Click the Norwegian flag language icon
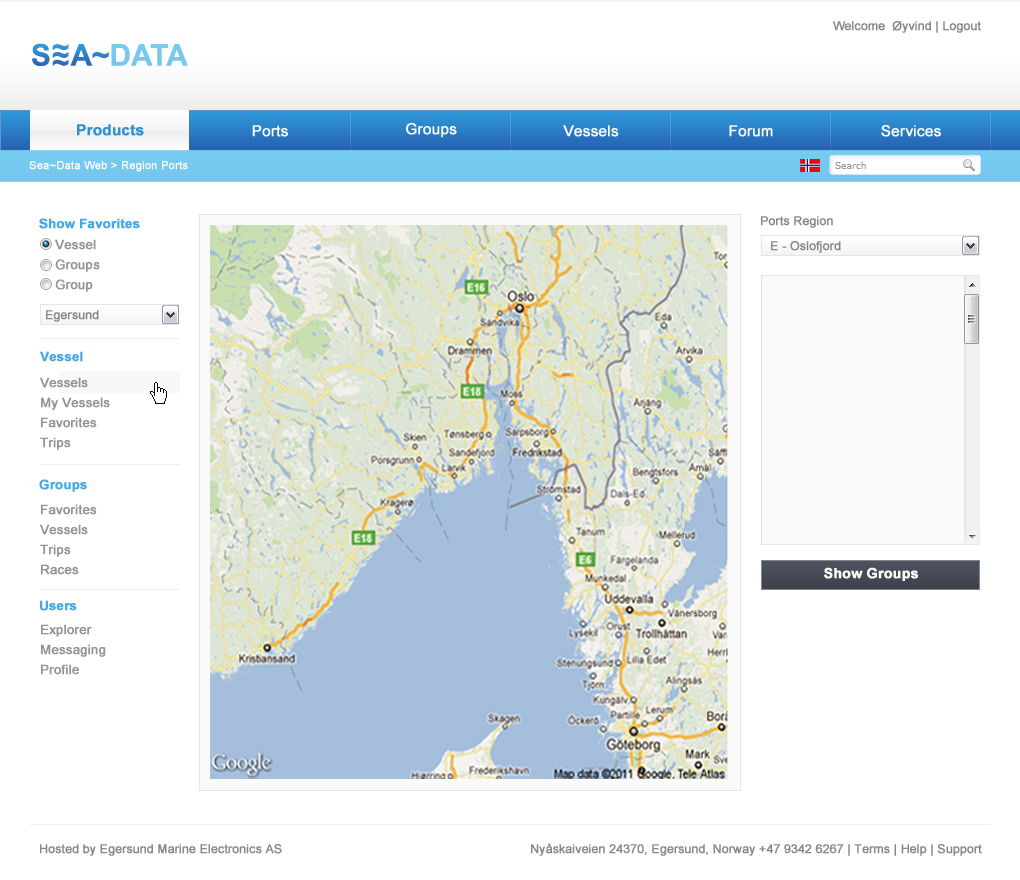 [x=810, y=165]
